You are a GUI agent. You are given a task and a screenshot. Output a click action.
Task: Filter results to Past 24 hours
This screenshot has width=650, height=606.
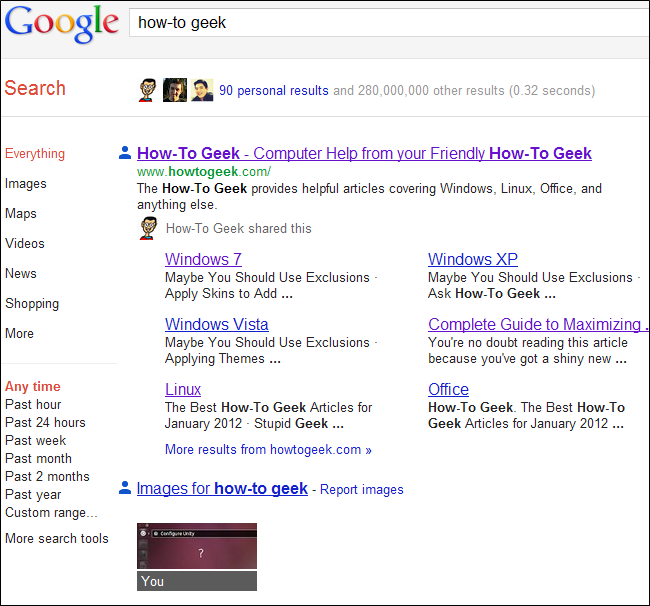click(45, 422)
